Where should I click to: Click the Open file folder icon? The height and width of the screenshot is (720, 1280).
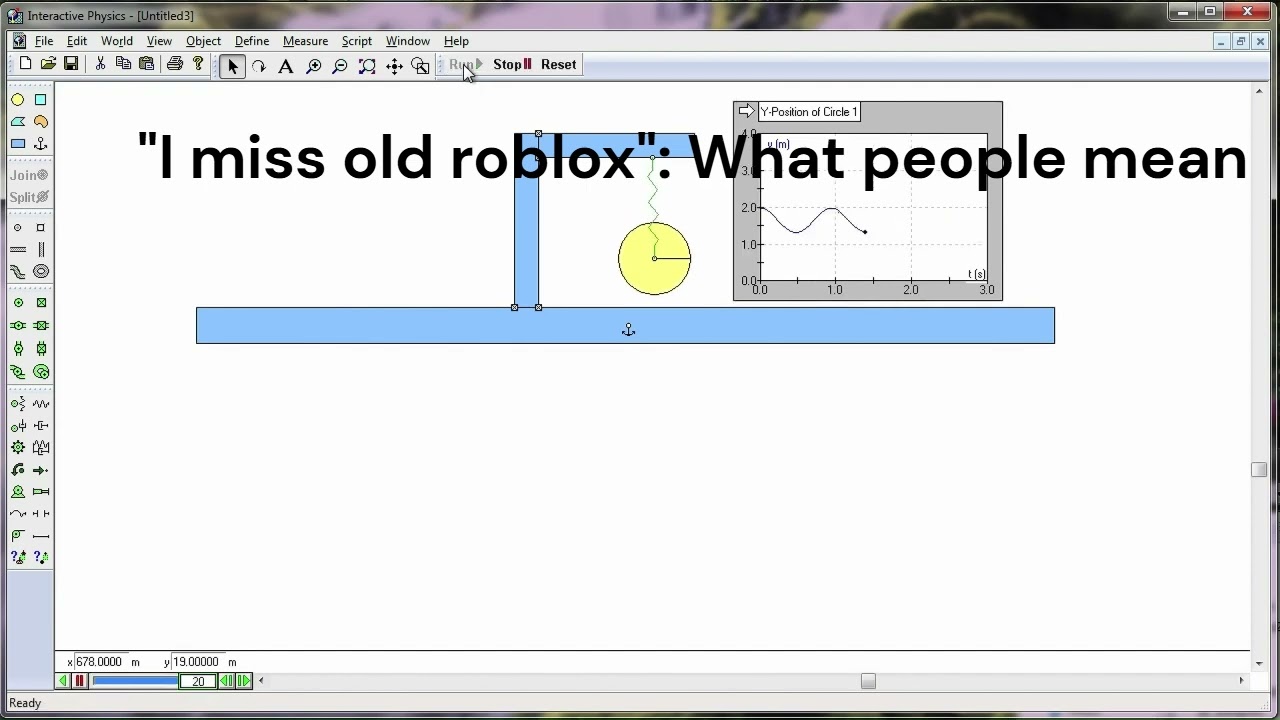click(48, 64)
